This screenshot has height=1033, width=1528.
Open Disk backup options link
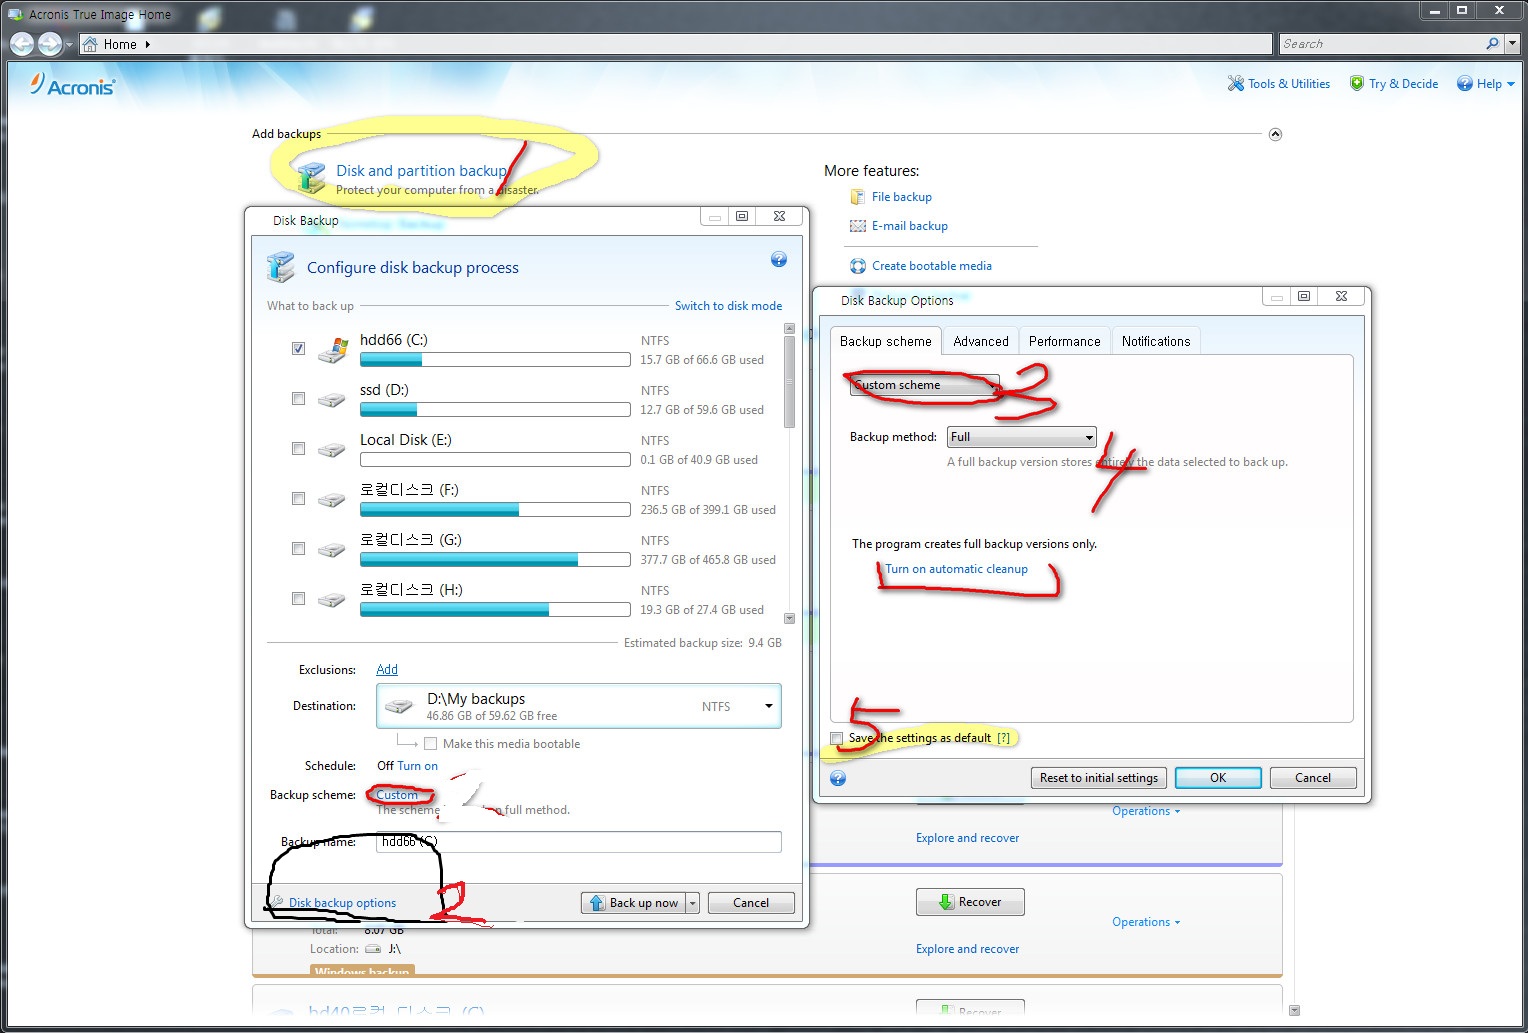coord(342,903)
